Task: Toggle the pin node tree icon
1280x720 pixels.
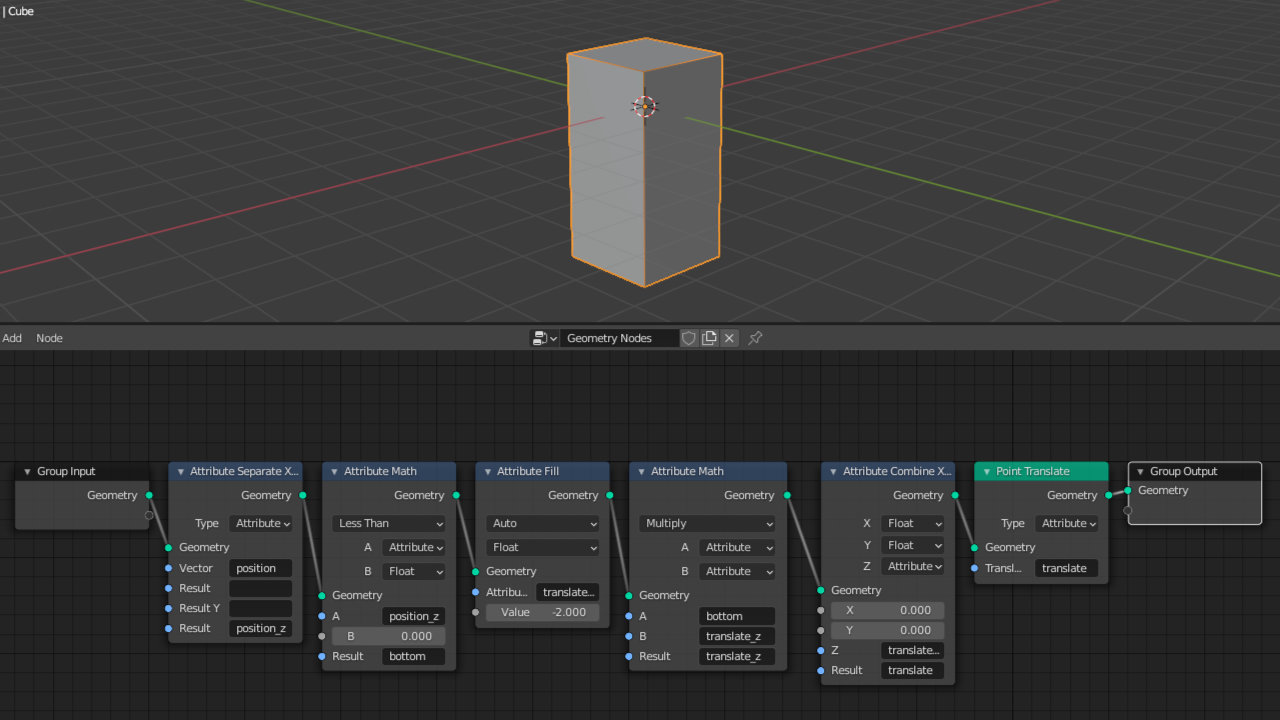Action: click(755, 338)
